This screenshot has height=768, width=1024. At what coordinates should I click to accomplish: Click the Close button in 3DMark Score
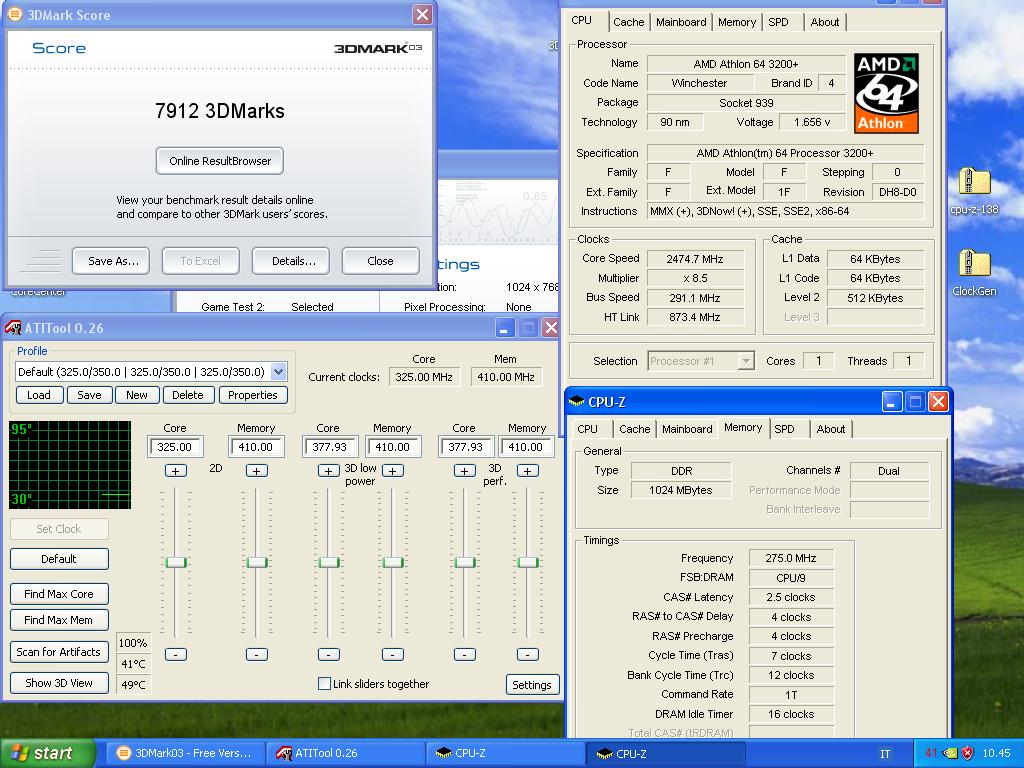(x=381, y=261)
